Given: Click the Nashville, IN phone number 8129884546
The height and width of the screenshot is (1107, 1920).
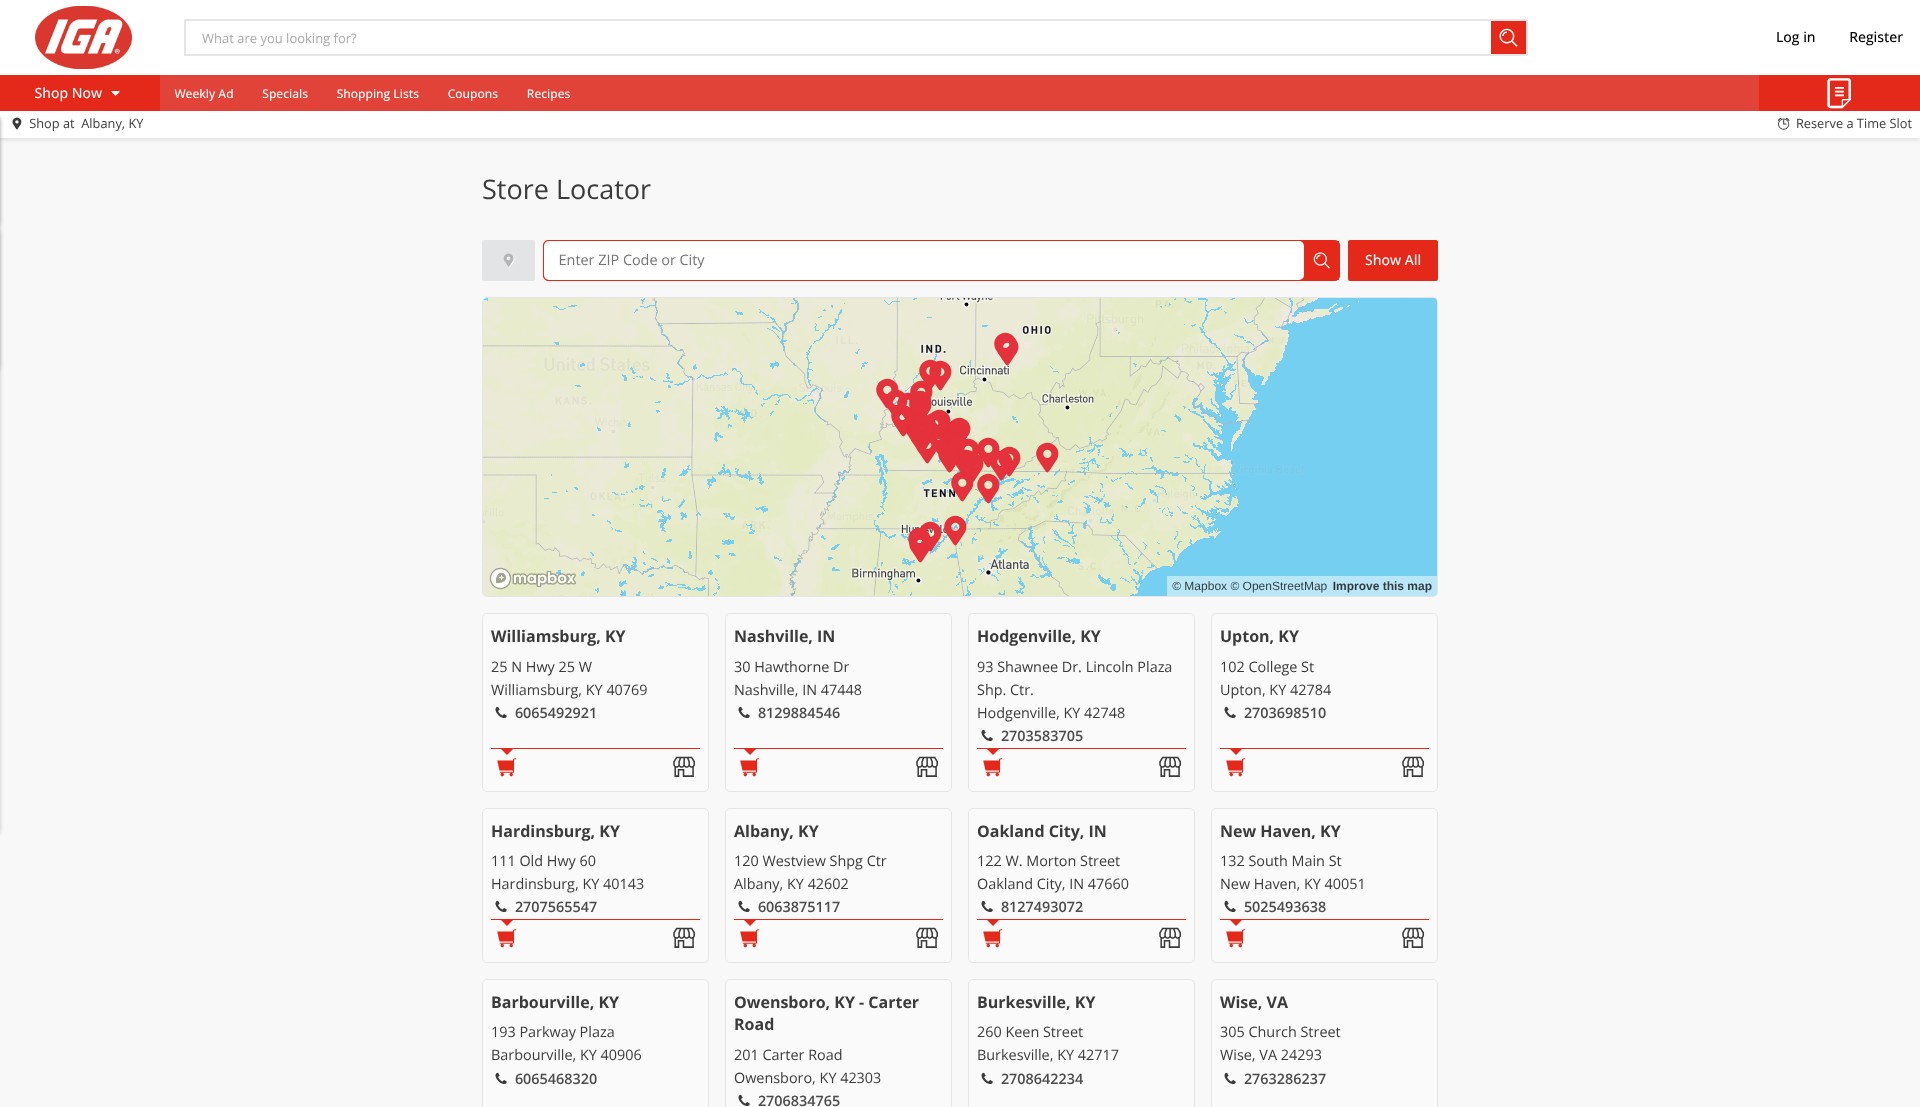Looking at the screenshot, I should tap(798, 713).
